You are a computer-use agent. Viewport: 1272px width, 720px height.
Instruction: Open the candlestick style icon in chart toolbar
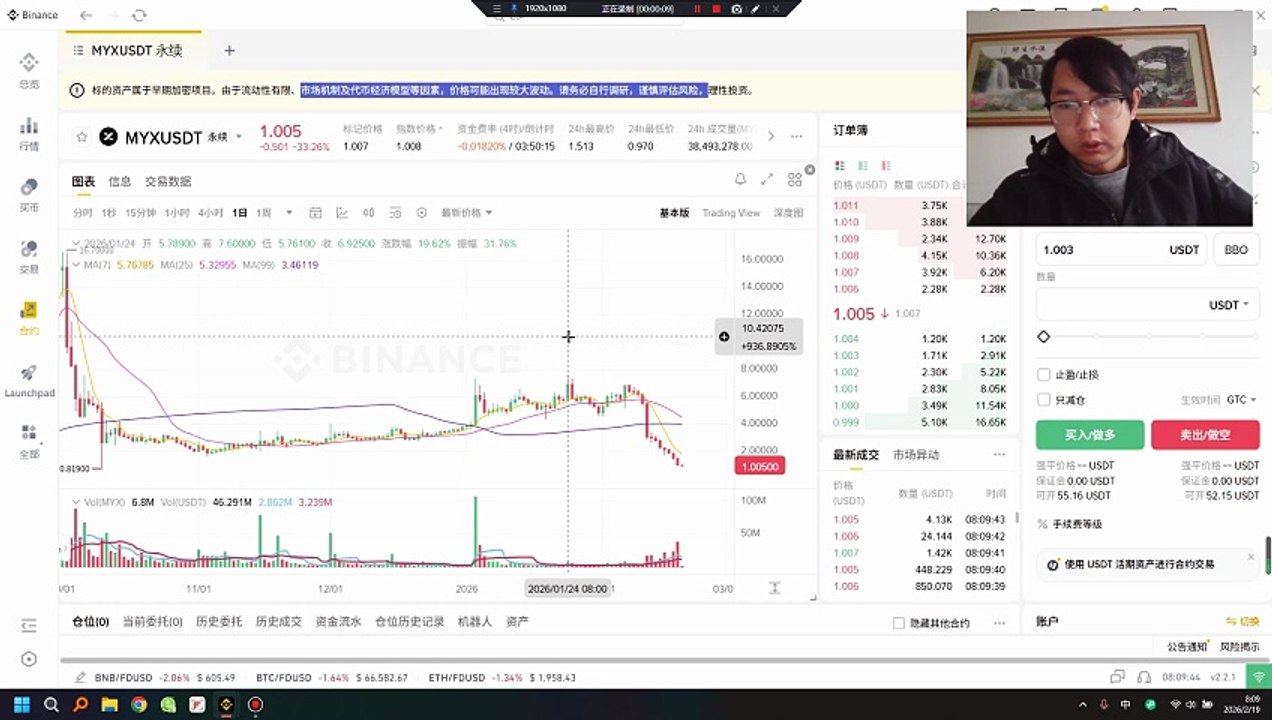tap(368, 212)
